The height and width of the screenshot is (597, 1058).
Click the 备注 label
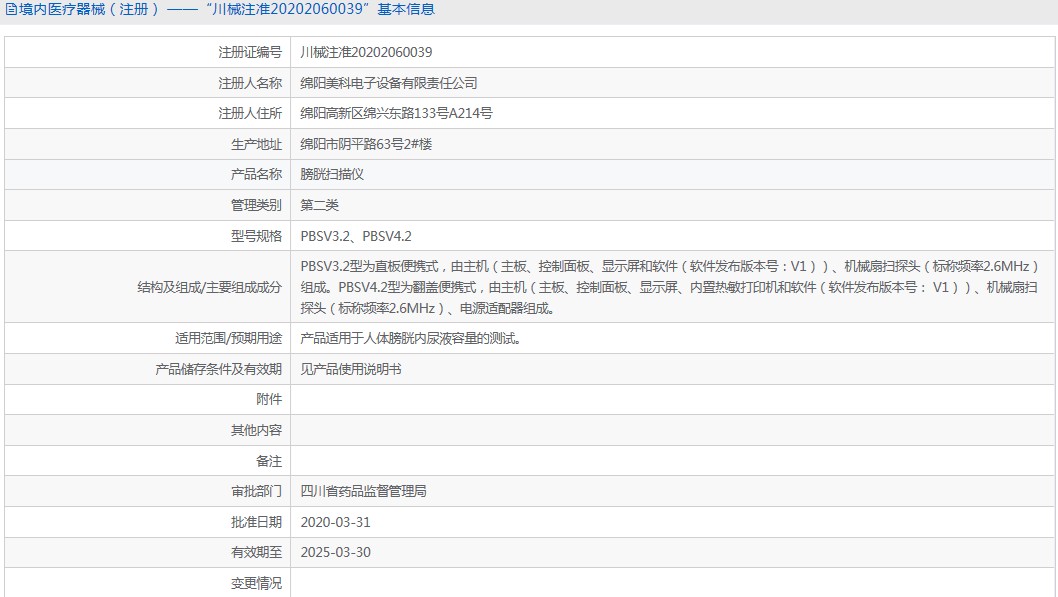[x=269, y=461]
